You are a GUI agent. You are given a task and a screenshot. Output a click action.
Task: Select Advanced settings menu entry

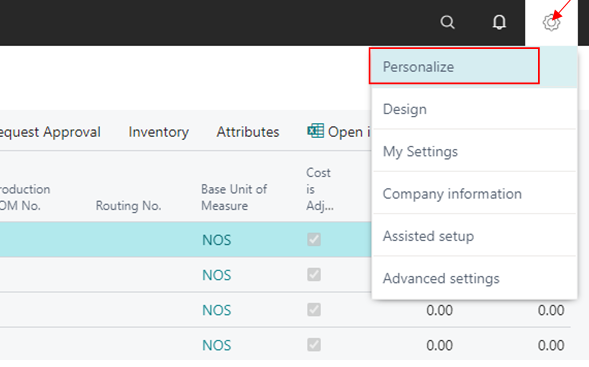(474, 278)
